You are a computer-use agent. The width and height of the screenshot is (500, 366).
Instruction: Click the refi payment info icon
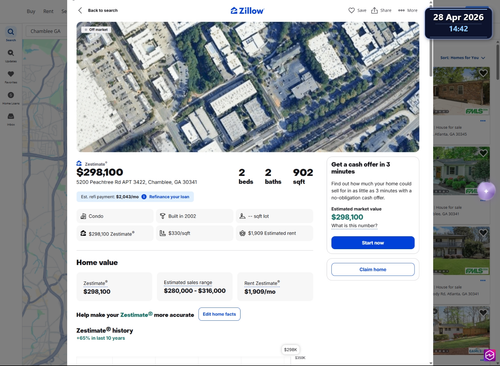point(144,197)
